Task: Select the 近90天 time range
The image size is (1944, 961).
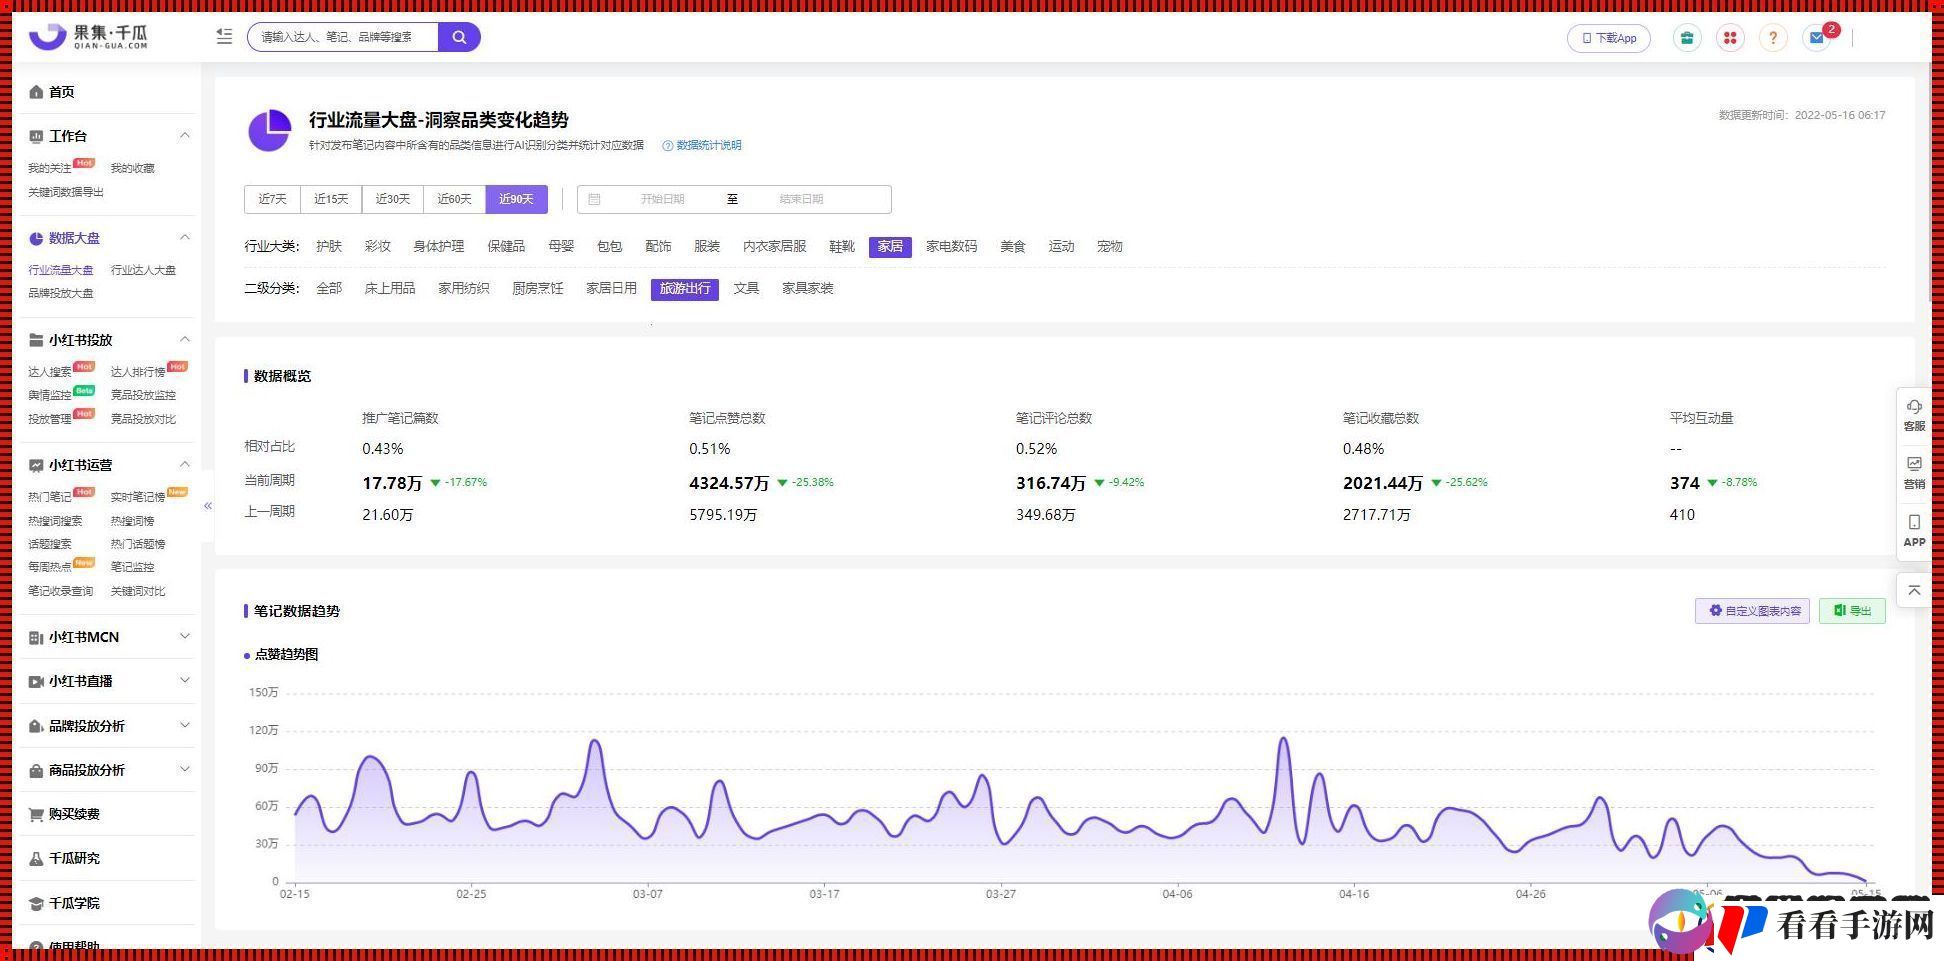Action: (x=516, y=199)
